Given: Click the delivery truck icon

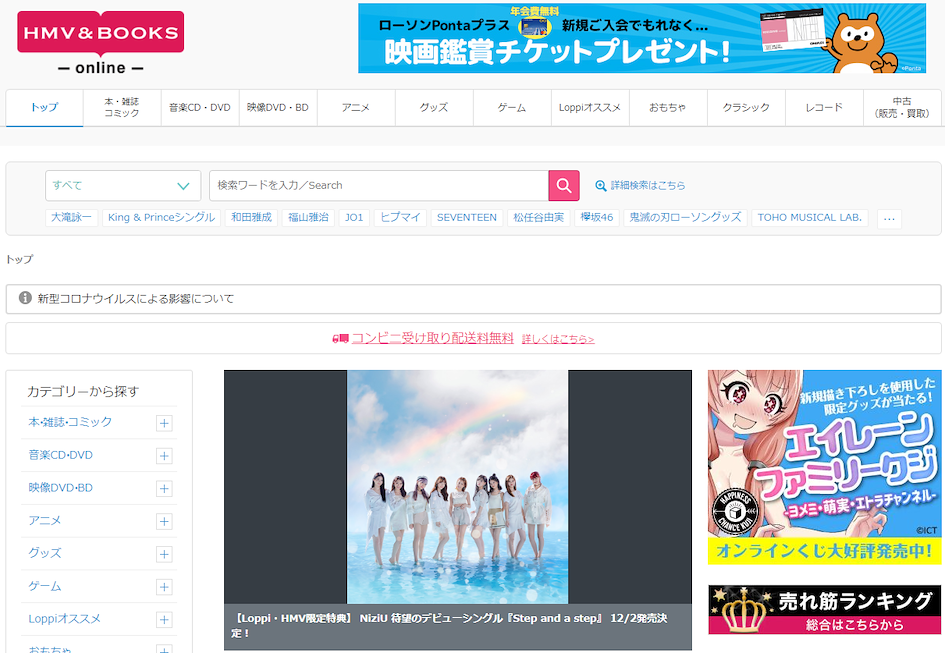Looking at the screenshot, I should (x=340, y=338).
